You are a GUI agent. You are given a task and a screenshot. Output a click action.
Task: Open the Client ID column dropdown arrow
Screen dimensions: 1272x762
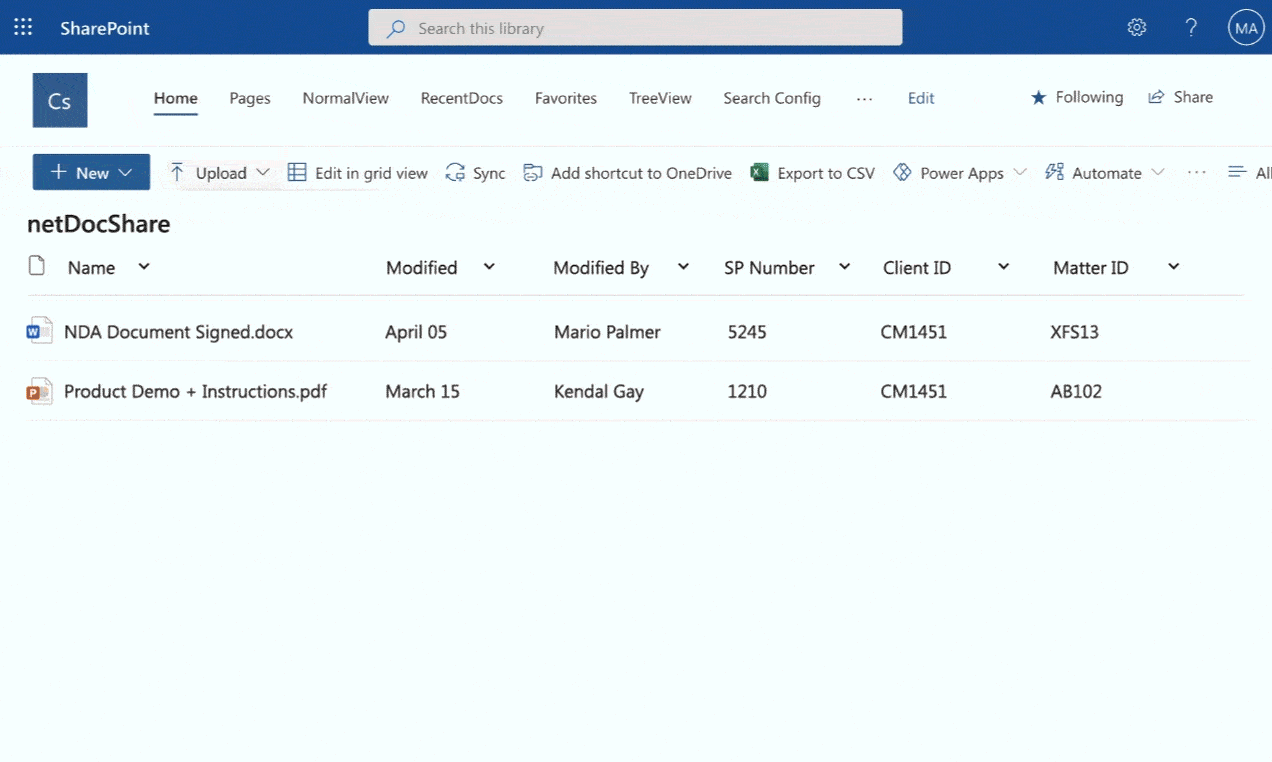pos(1003,266)
